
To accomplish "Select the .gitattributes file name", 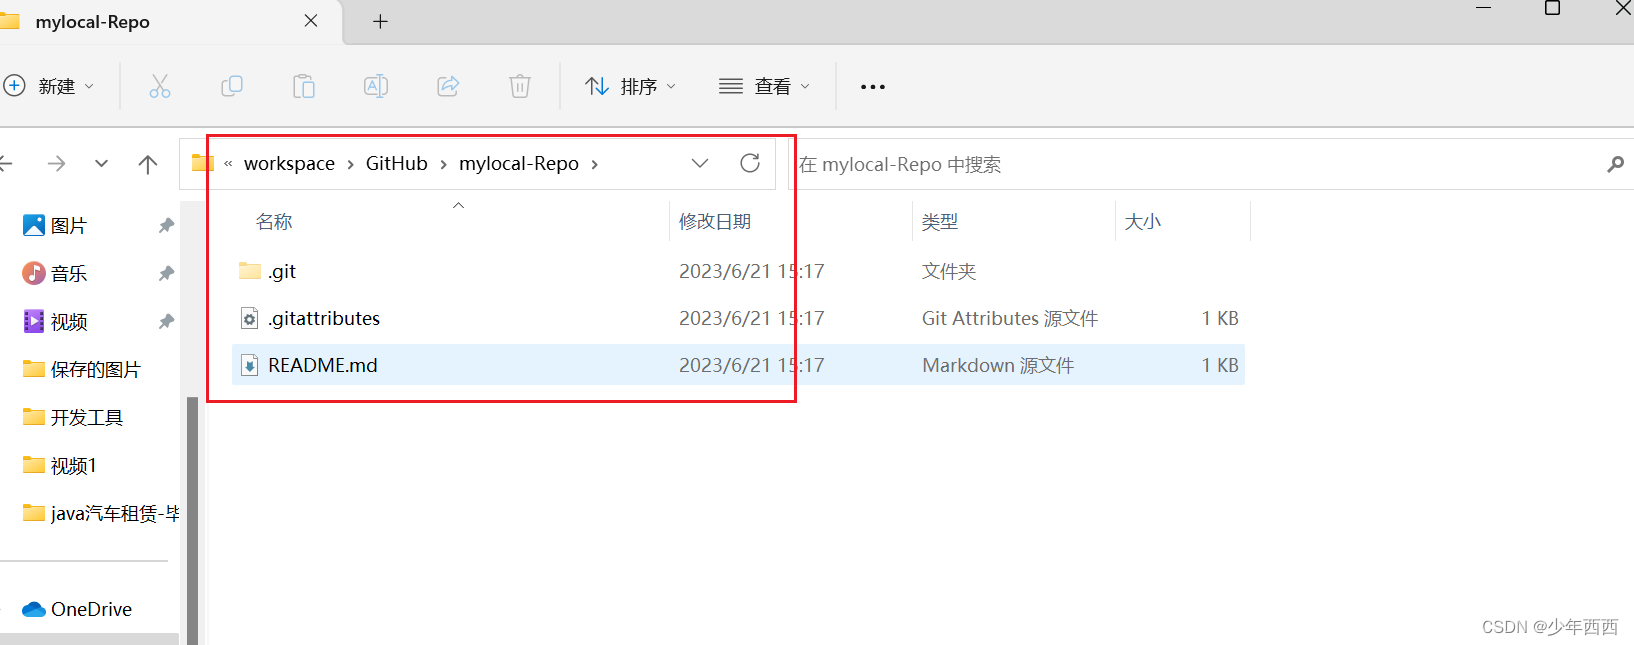I will pyautogui.click(x=324, y=318).
